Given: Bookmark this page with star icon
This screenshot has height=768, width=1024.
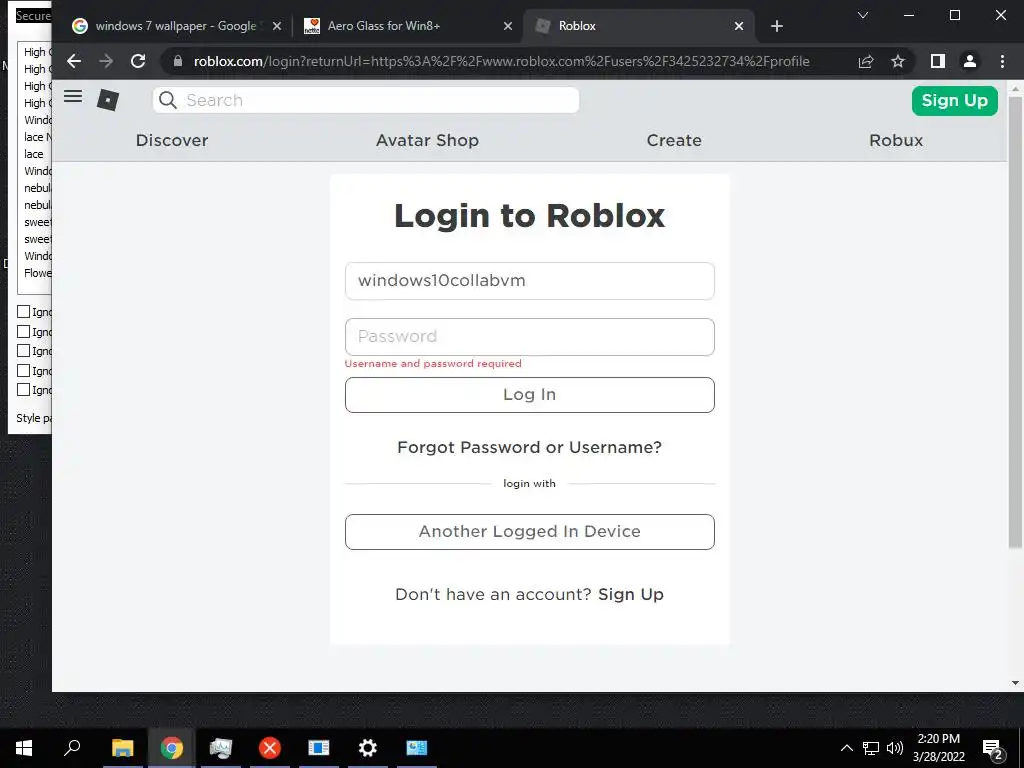Looking at the screenshot, I should point(898,61).
